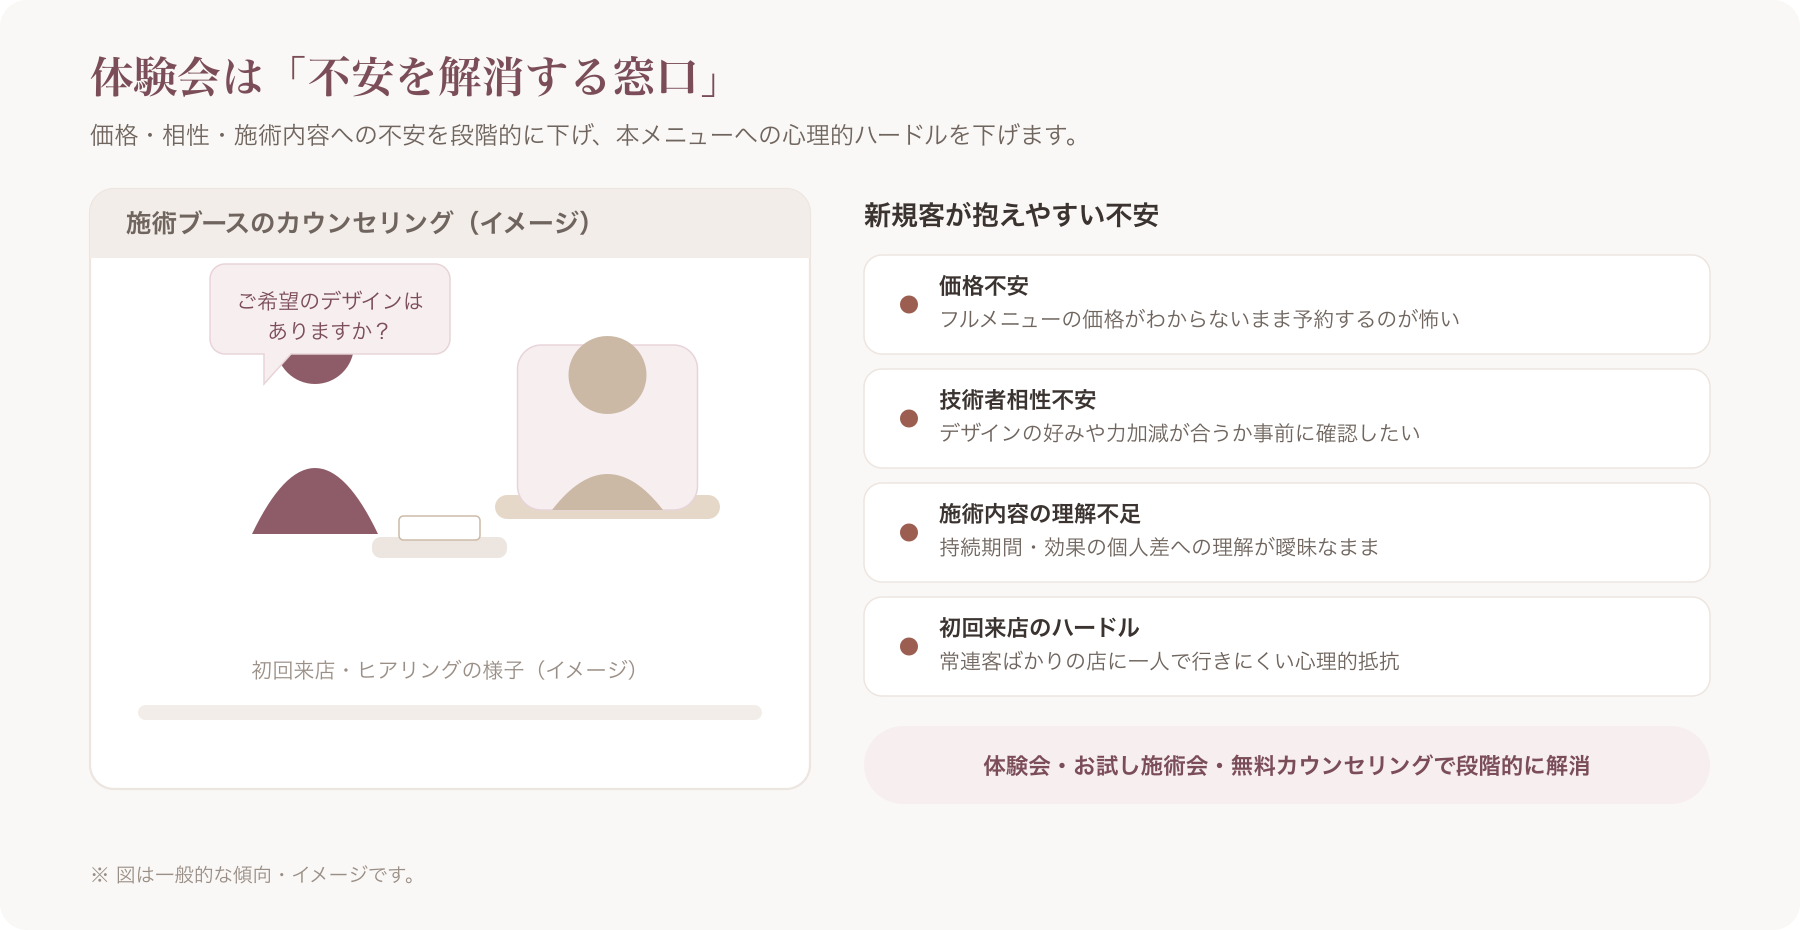This screenshot has height=930, width=1800.
Task: Click the footnote ※ 図は一般的な傾向・イメージです。
Action: [254, 875]
